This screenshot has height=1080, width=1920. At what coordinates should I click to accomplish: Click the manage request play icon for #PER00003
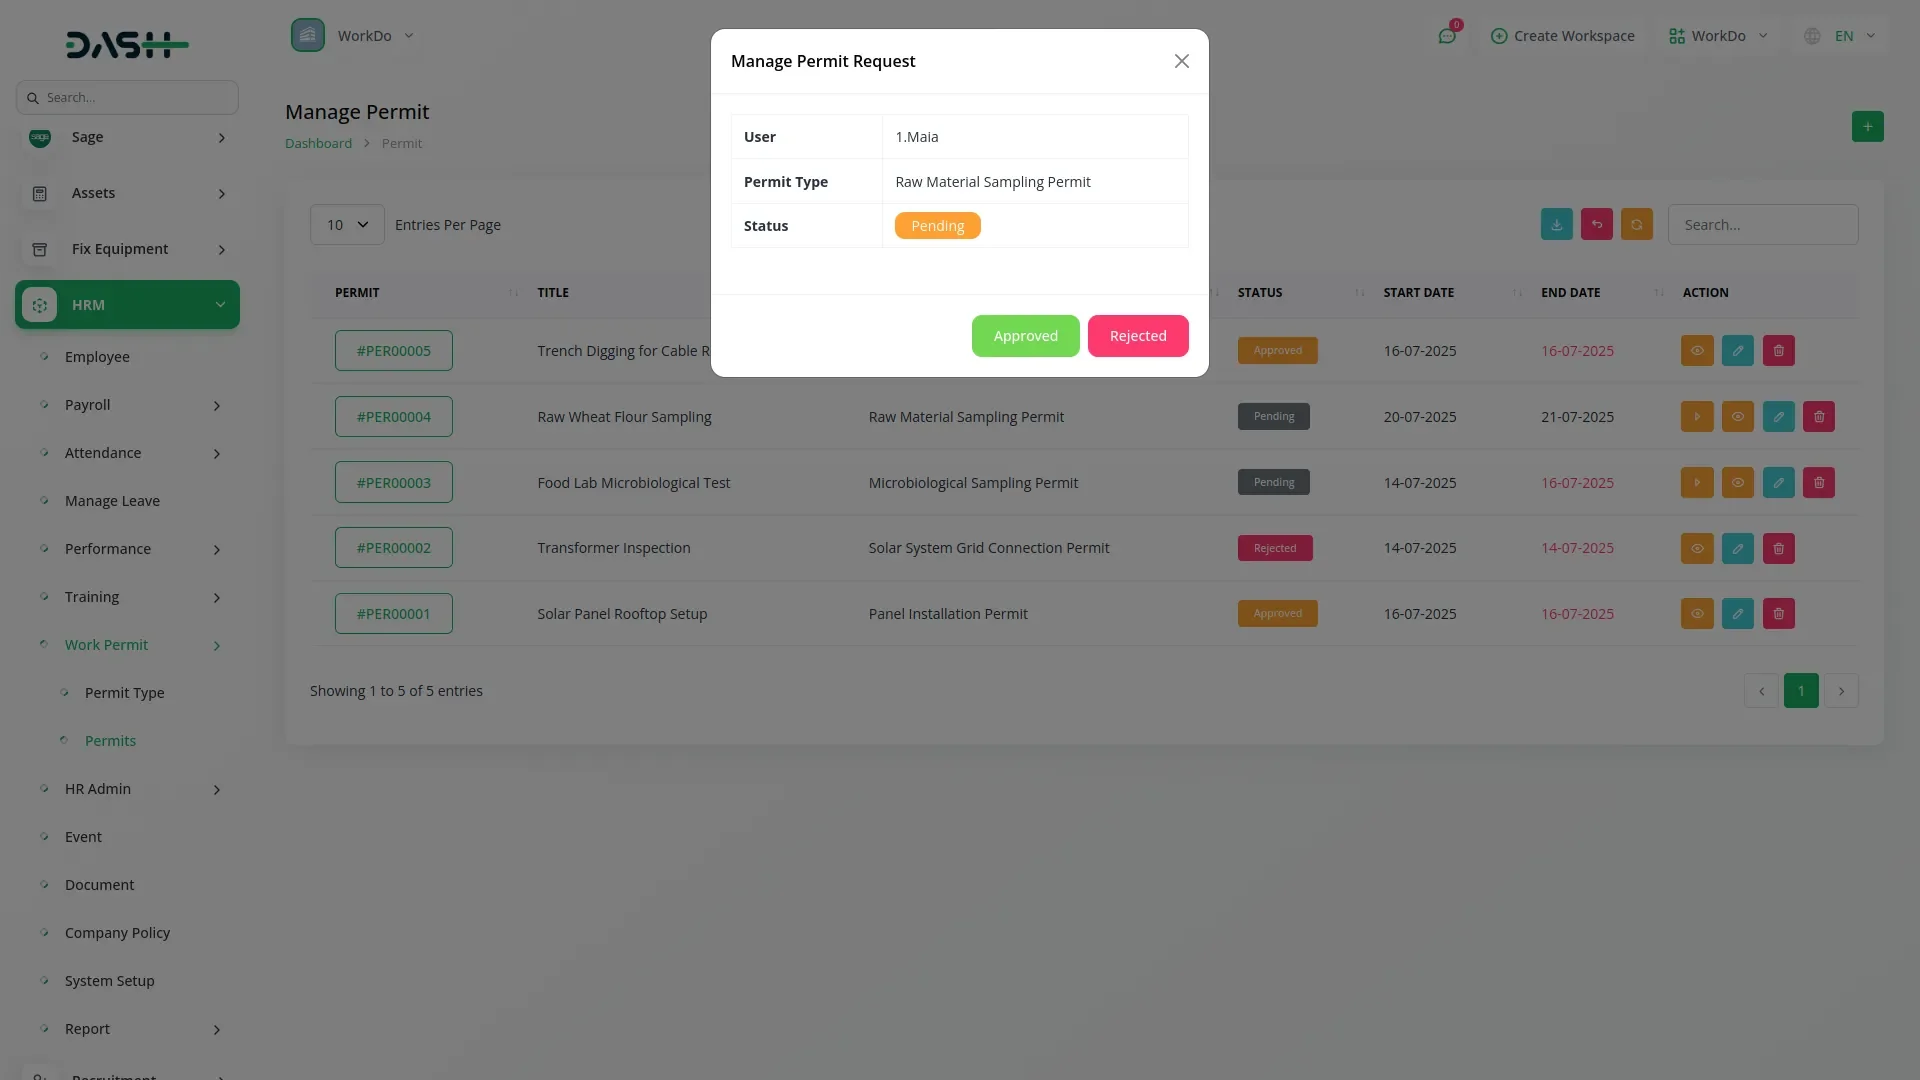[x=1696, y=483]
